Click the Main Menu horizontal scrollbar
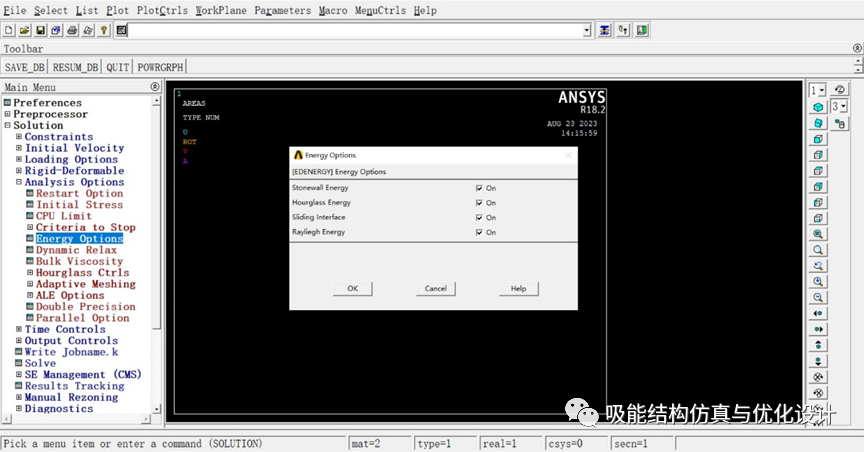 pos(77,419)
